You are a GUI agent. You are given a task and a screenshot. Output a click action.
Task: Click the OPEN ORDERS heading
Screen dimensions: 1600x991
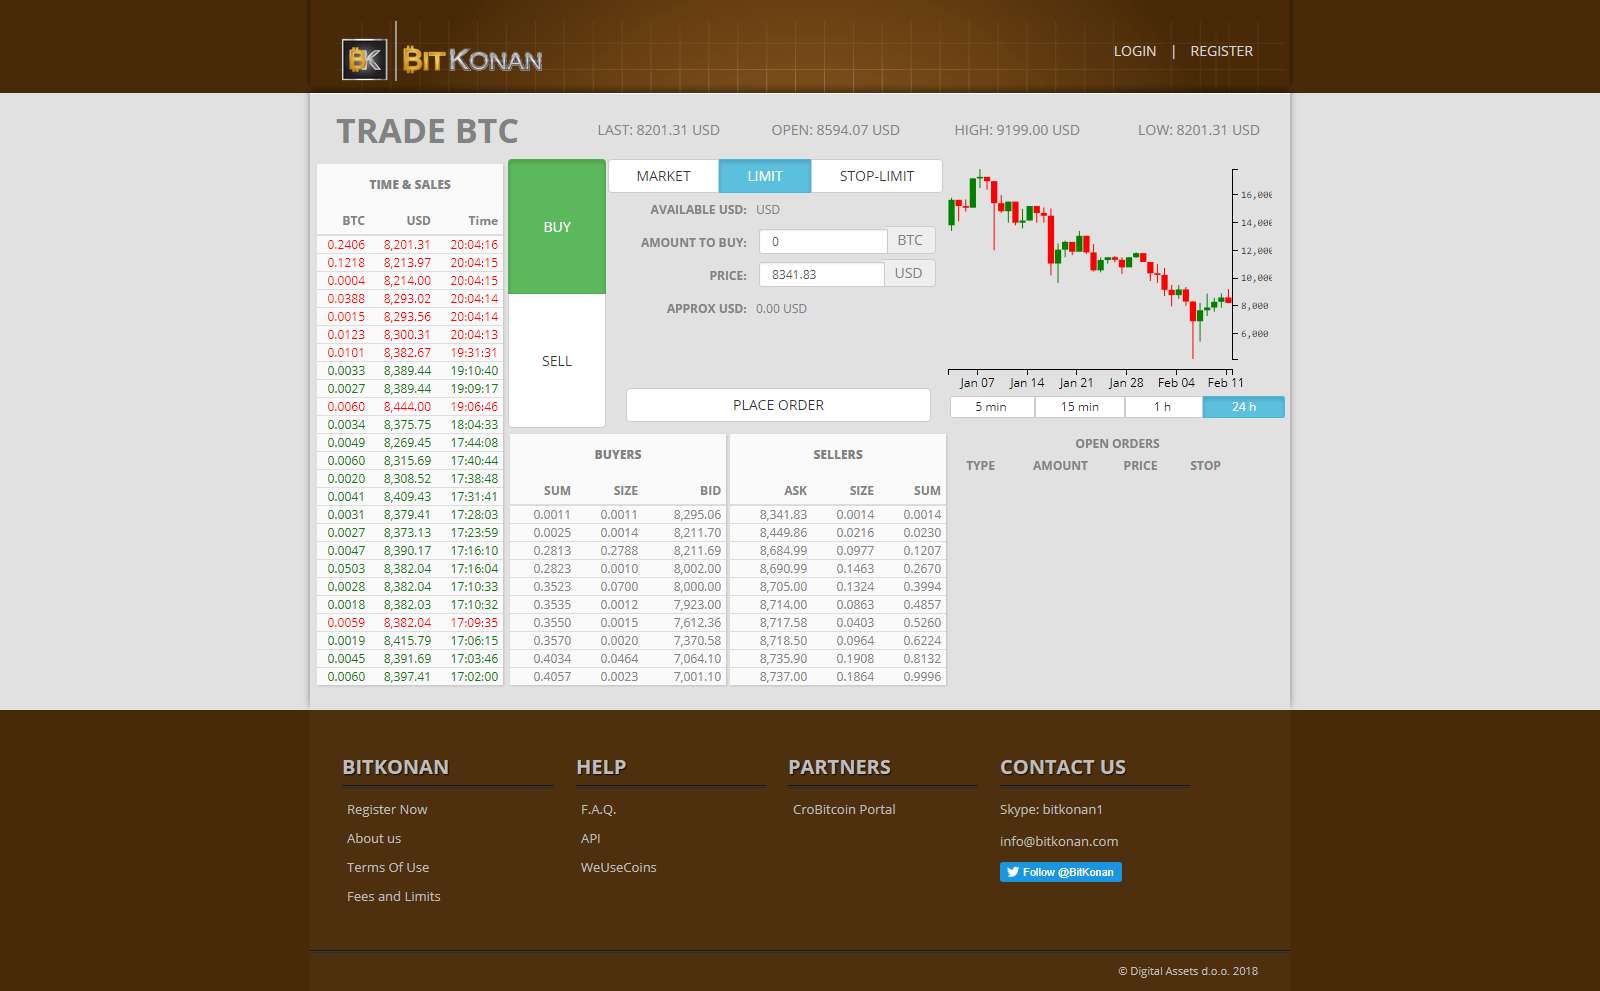tap(1117, 444)
